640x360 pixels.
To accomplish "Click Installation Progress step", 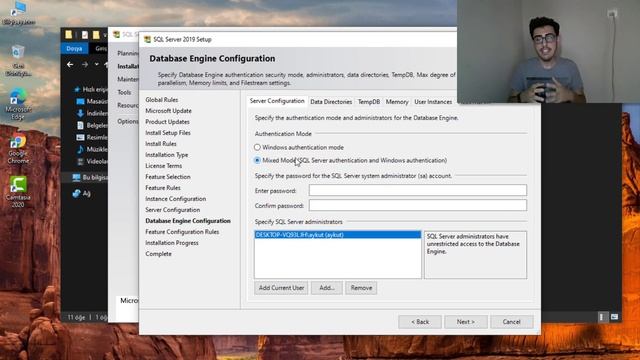I will 172,243.
